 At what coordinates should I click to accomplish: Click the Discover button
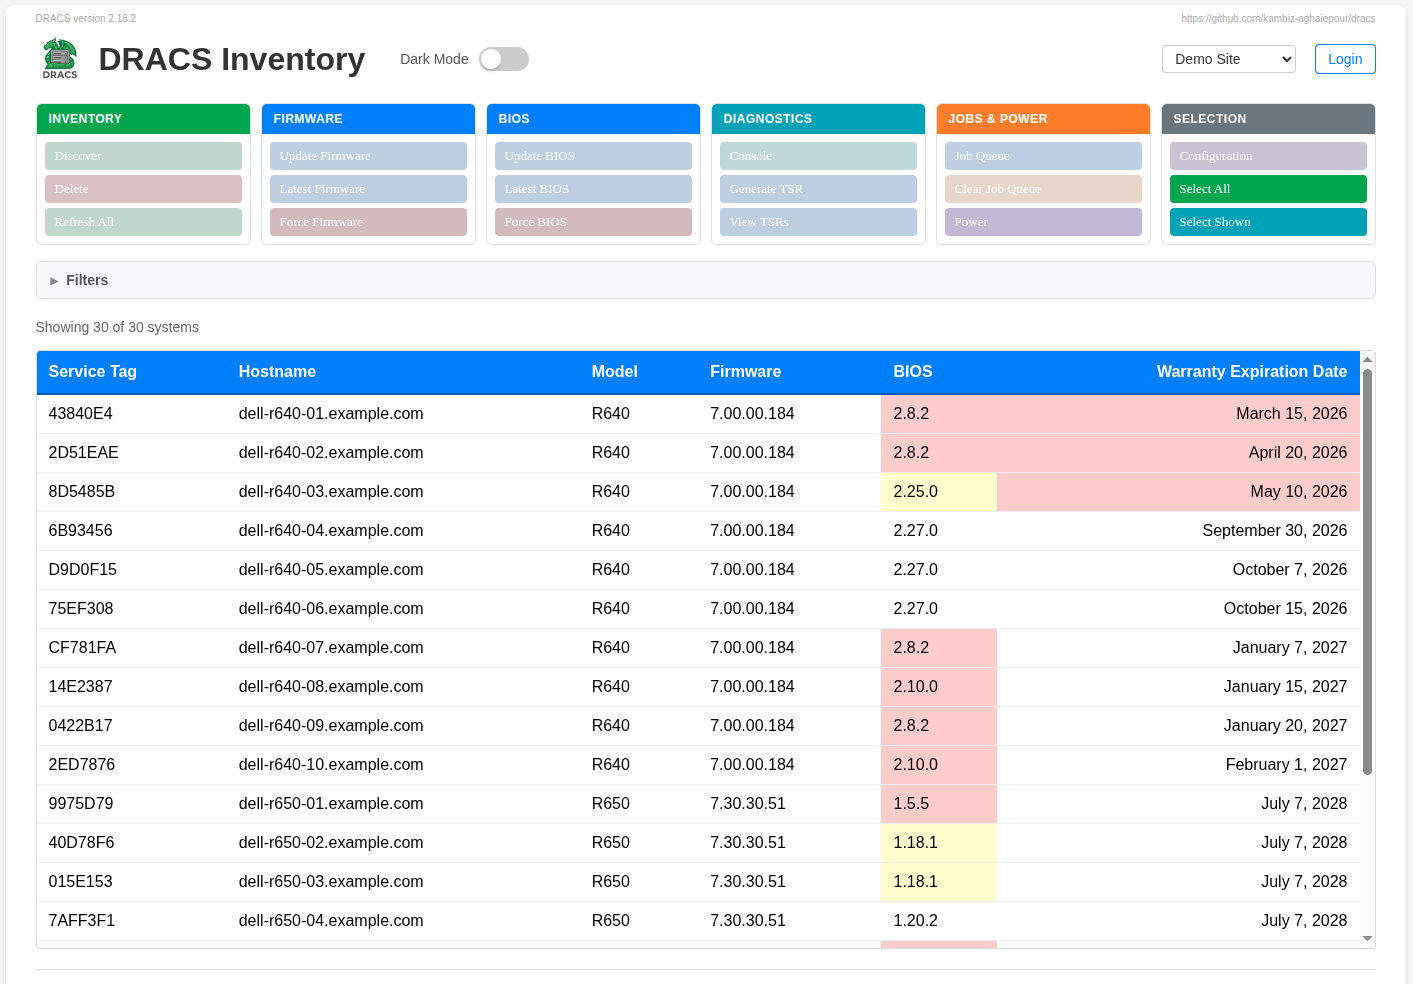point(143,156)
